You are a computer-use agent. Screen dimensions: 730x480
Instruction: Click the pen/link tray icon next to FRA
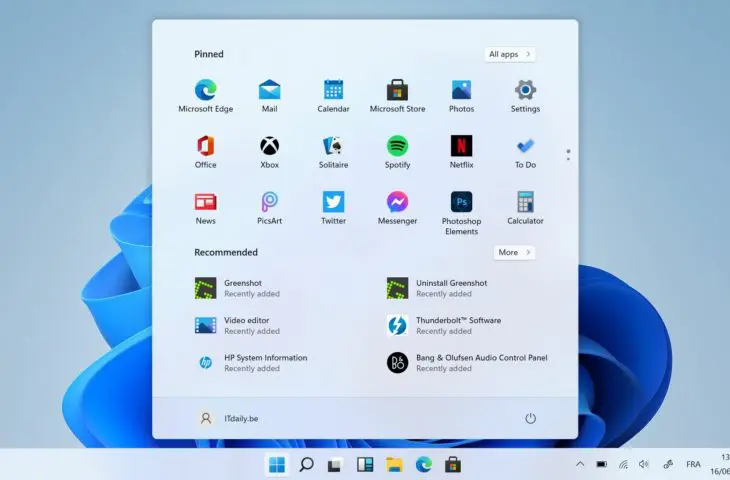coord(668,464)
